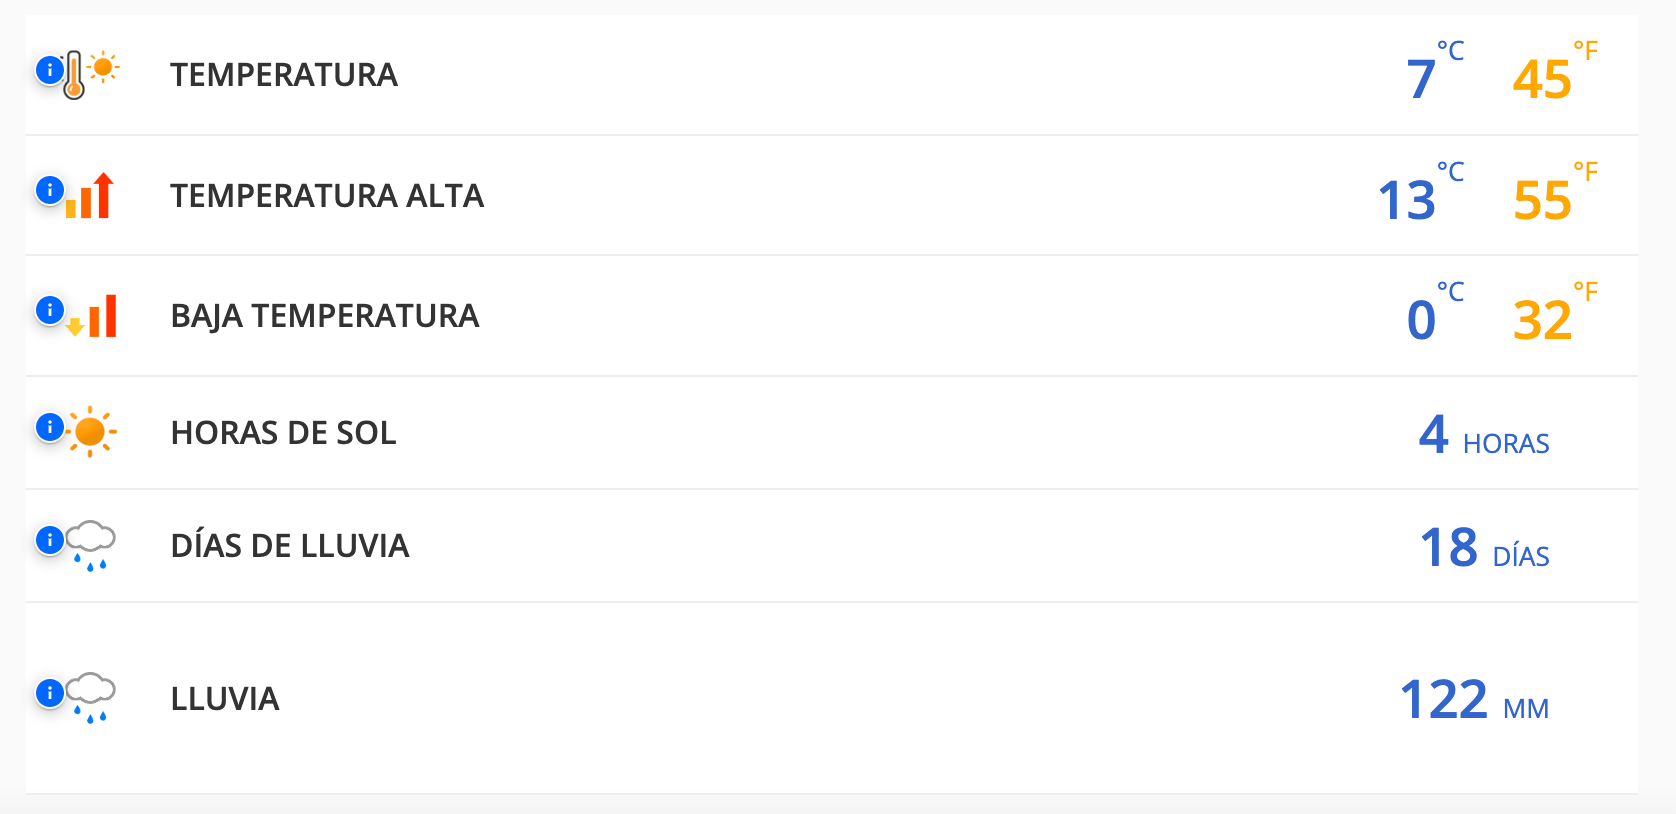Click the orange sun icon for sunshine hours
The width and height of the screenshot is (1676, 814).
point(91,432)
